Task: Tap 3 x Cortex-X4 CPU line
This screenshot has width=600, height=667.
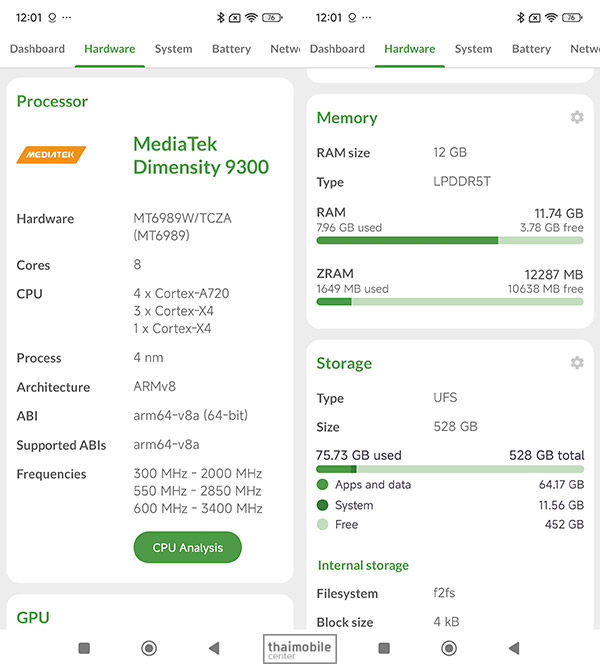Action: pos(174,311)
